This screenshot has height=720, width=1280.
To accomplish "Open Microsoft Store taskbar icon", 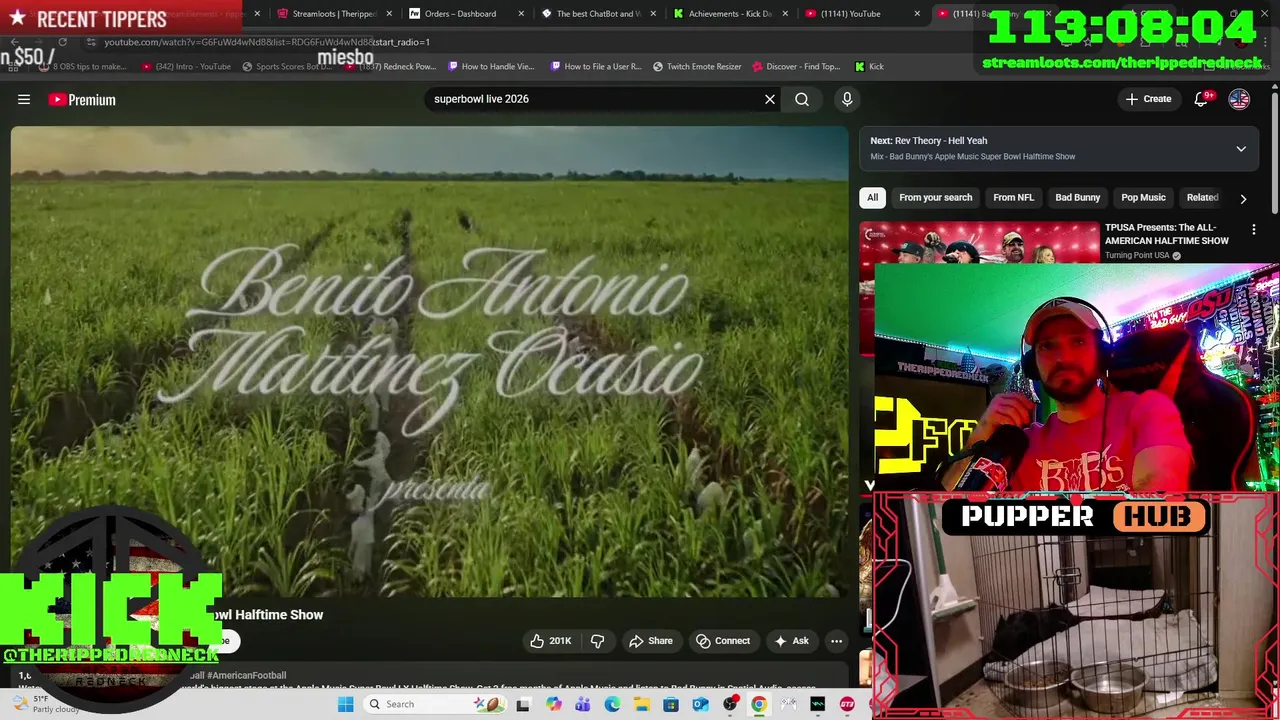I will pos(671,704).
